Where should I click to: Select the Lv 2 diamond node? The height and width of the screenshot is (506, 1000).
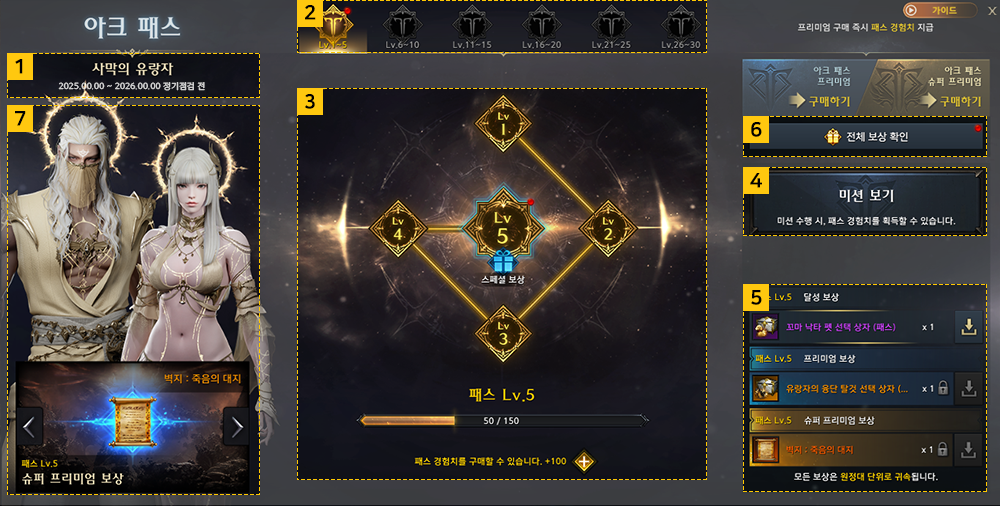608,228
